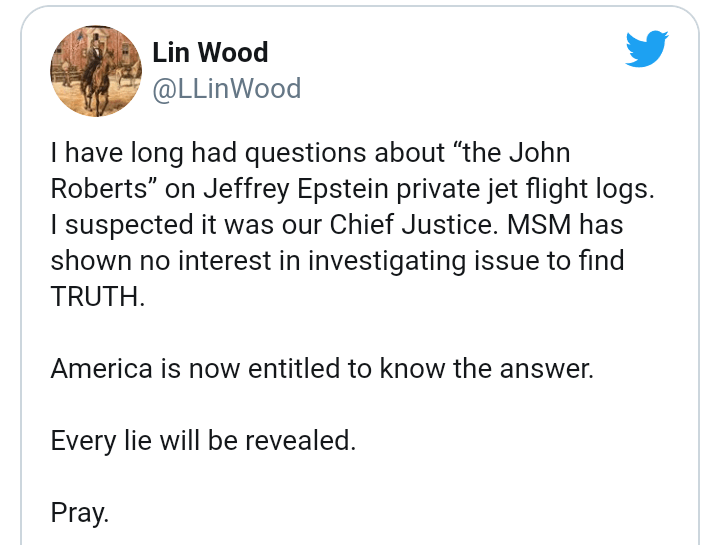Click the line "America is now entitled to know the answer."

pyautogui.click(x=322, y=368)
